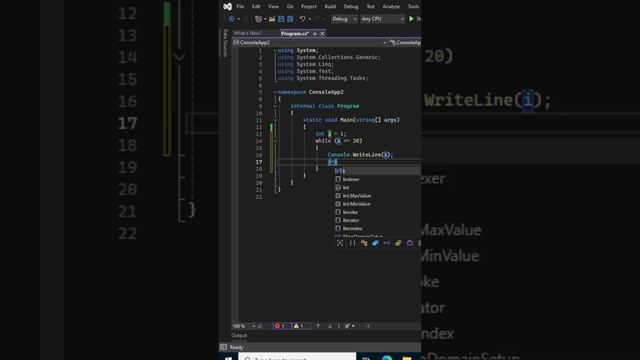Toggle pin on Program.cs tab
The image size is (640, 360).
click(315, 34)
